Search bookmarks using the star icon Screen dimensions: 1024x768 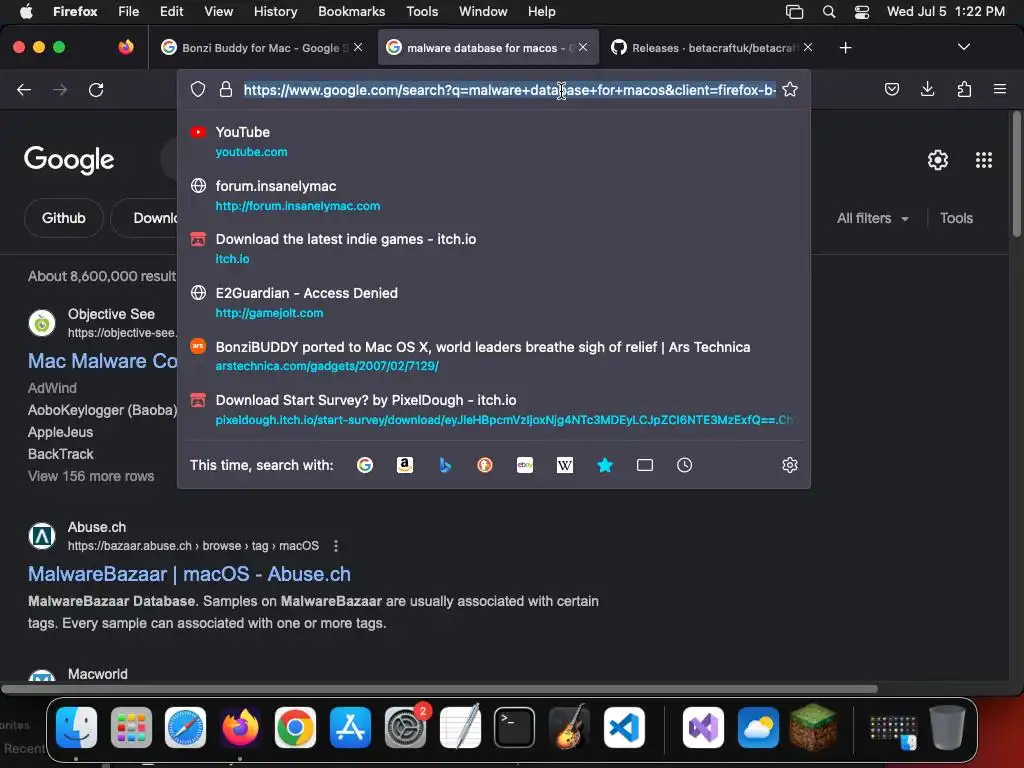click(605, 465)
